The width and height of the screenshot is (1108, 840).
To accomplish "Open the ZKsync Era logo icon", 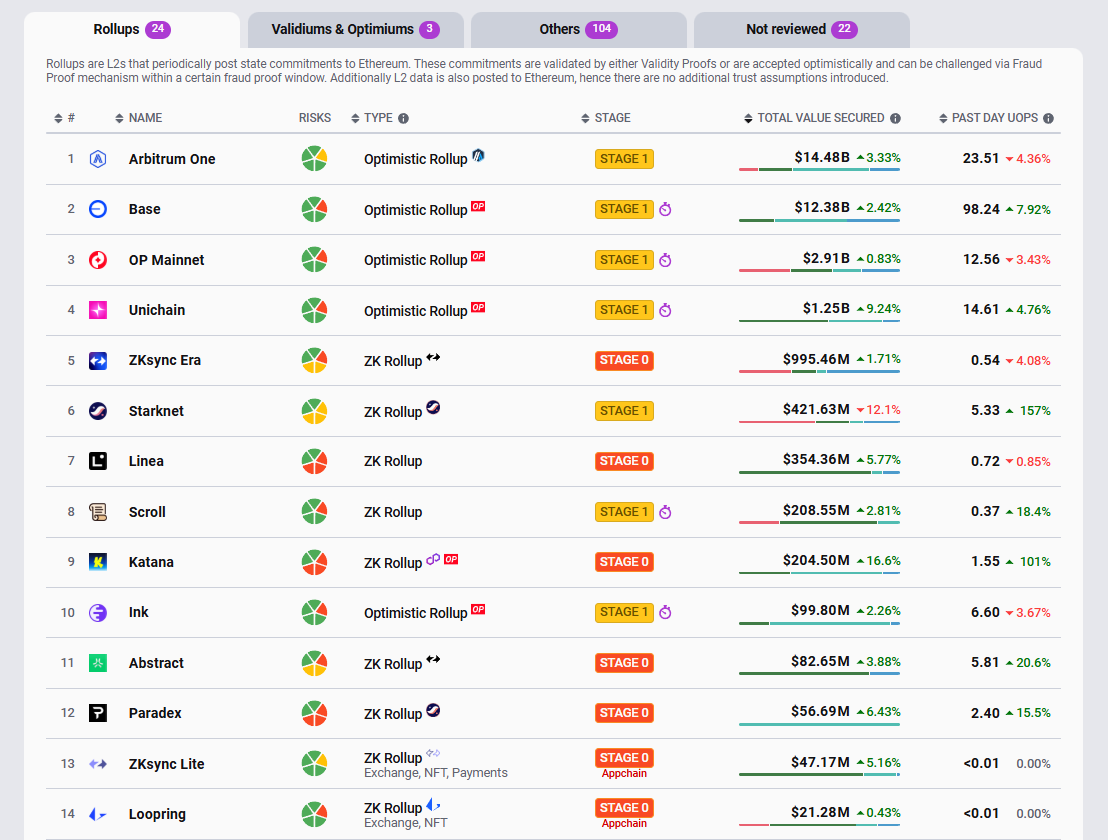I will click(98, 360).
